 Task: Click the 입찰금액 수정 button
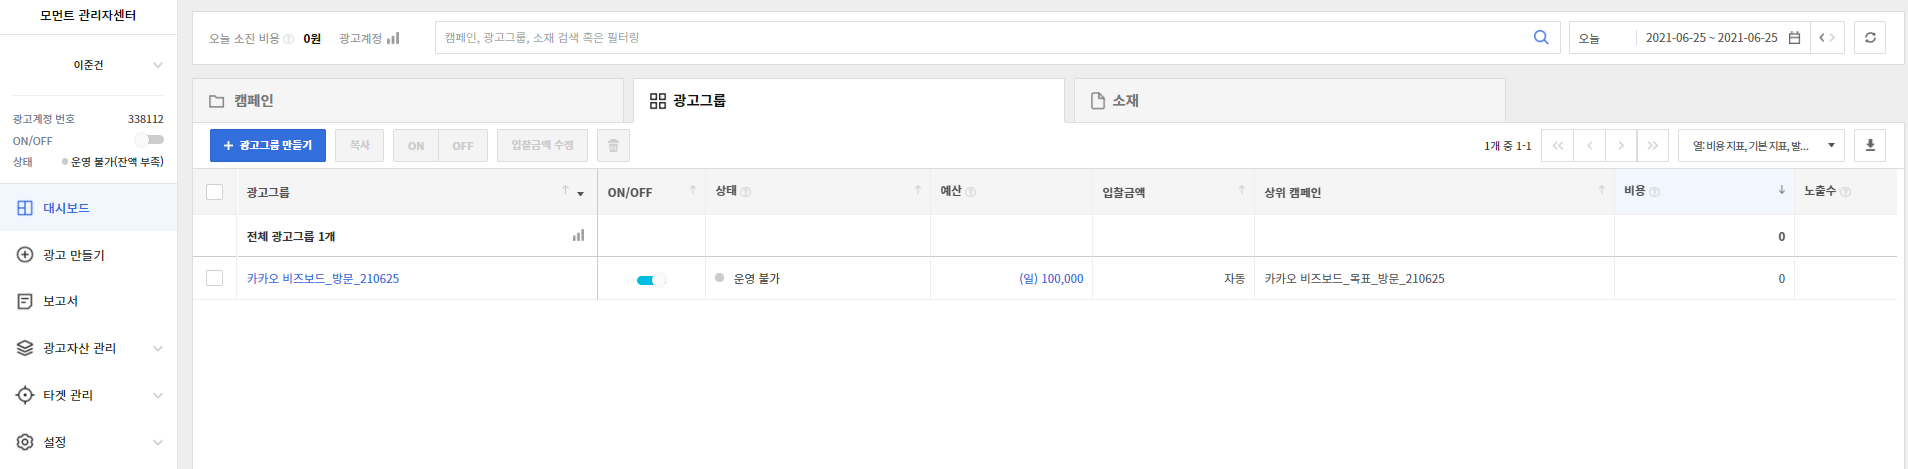[x=542, y=146]
